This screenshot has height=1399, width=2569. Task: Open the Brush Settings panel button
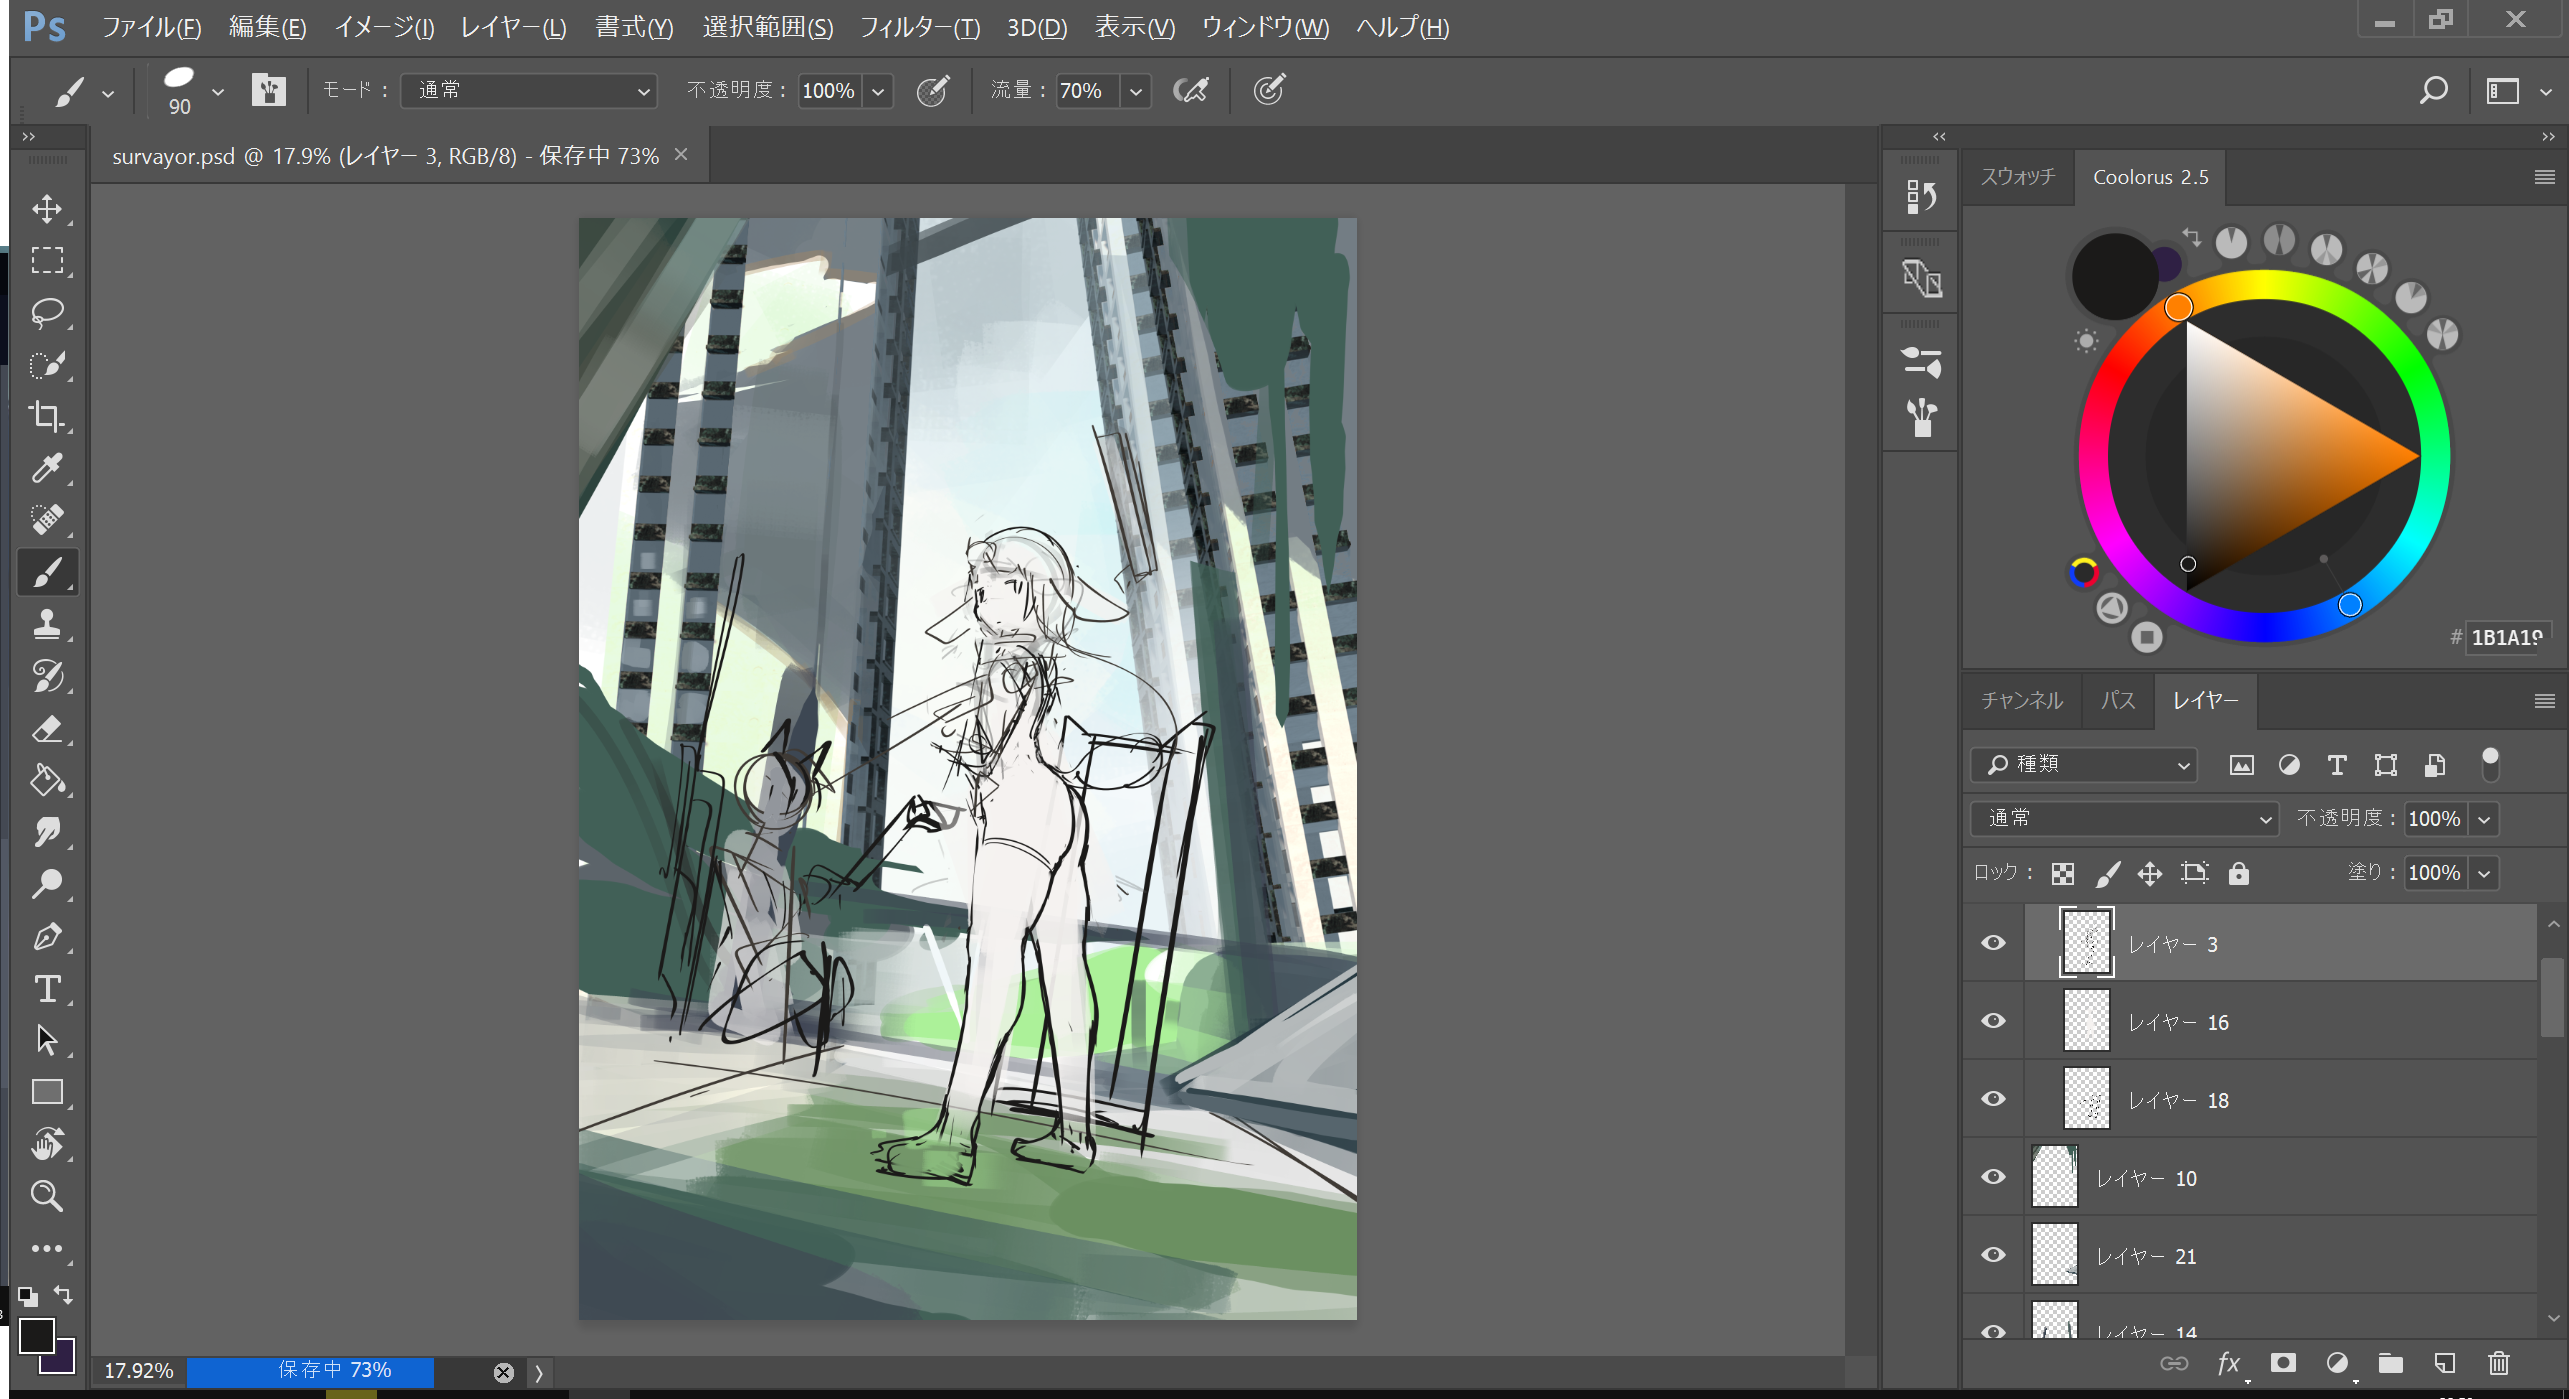tap(268, 91)
